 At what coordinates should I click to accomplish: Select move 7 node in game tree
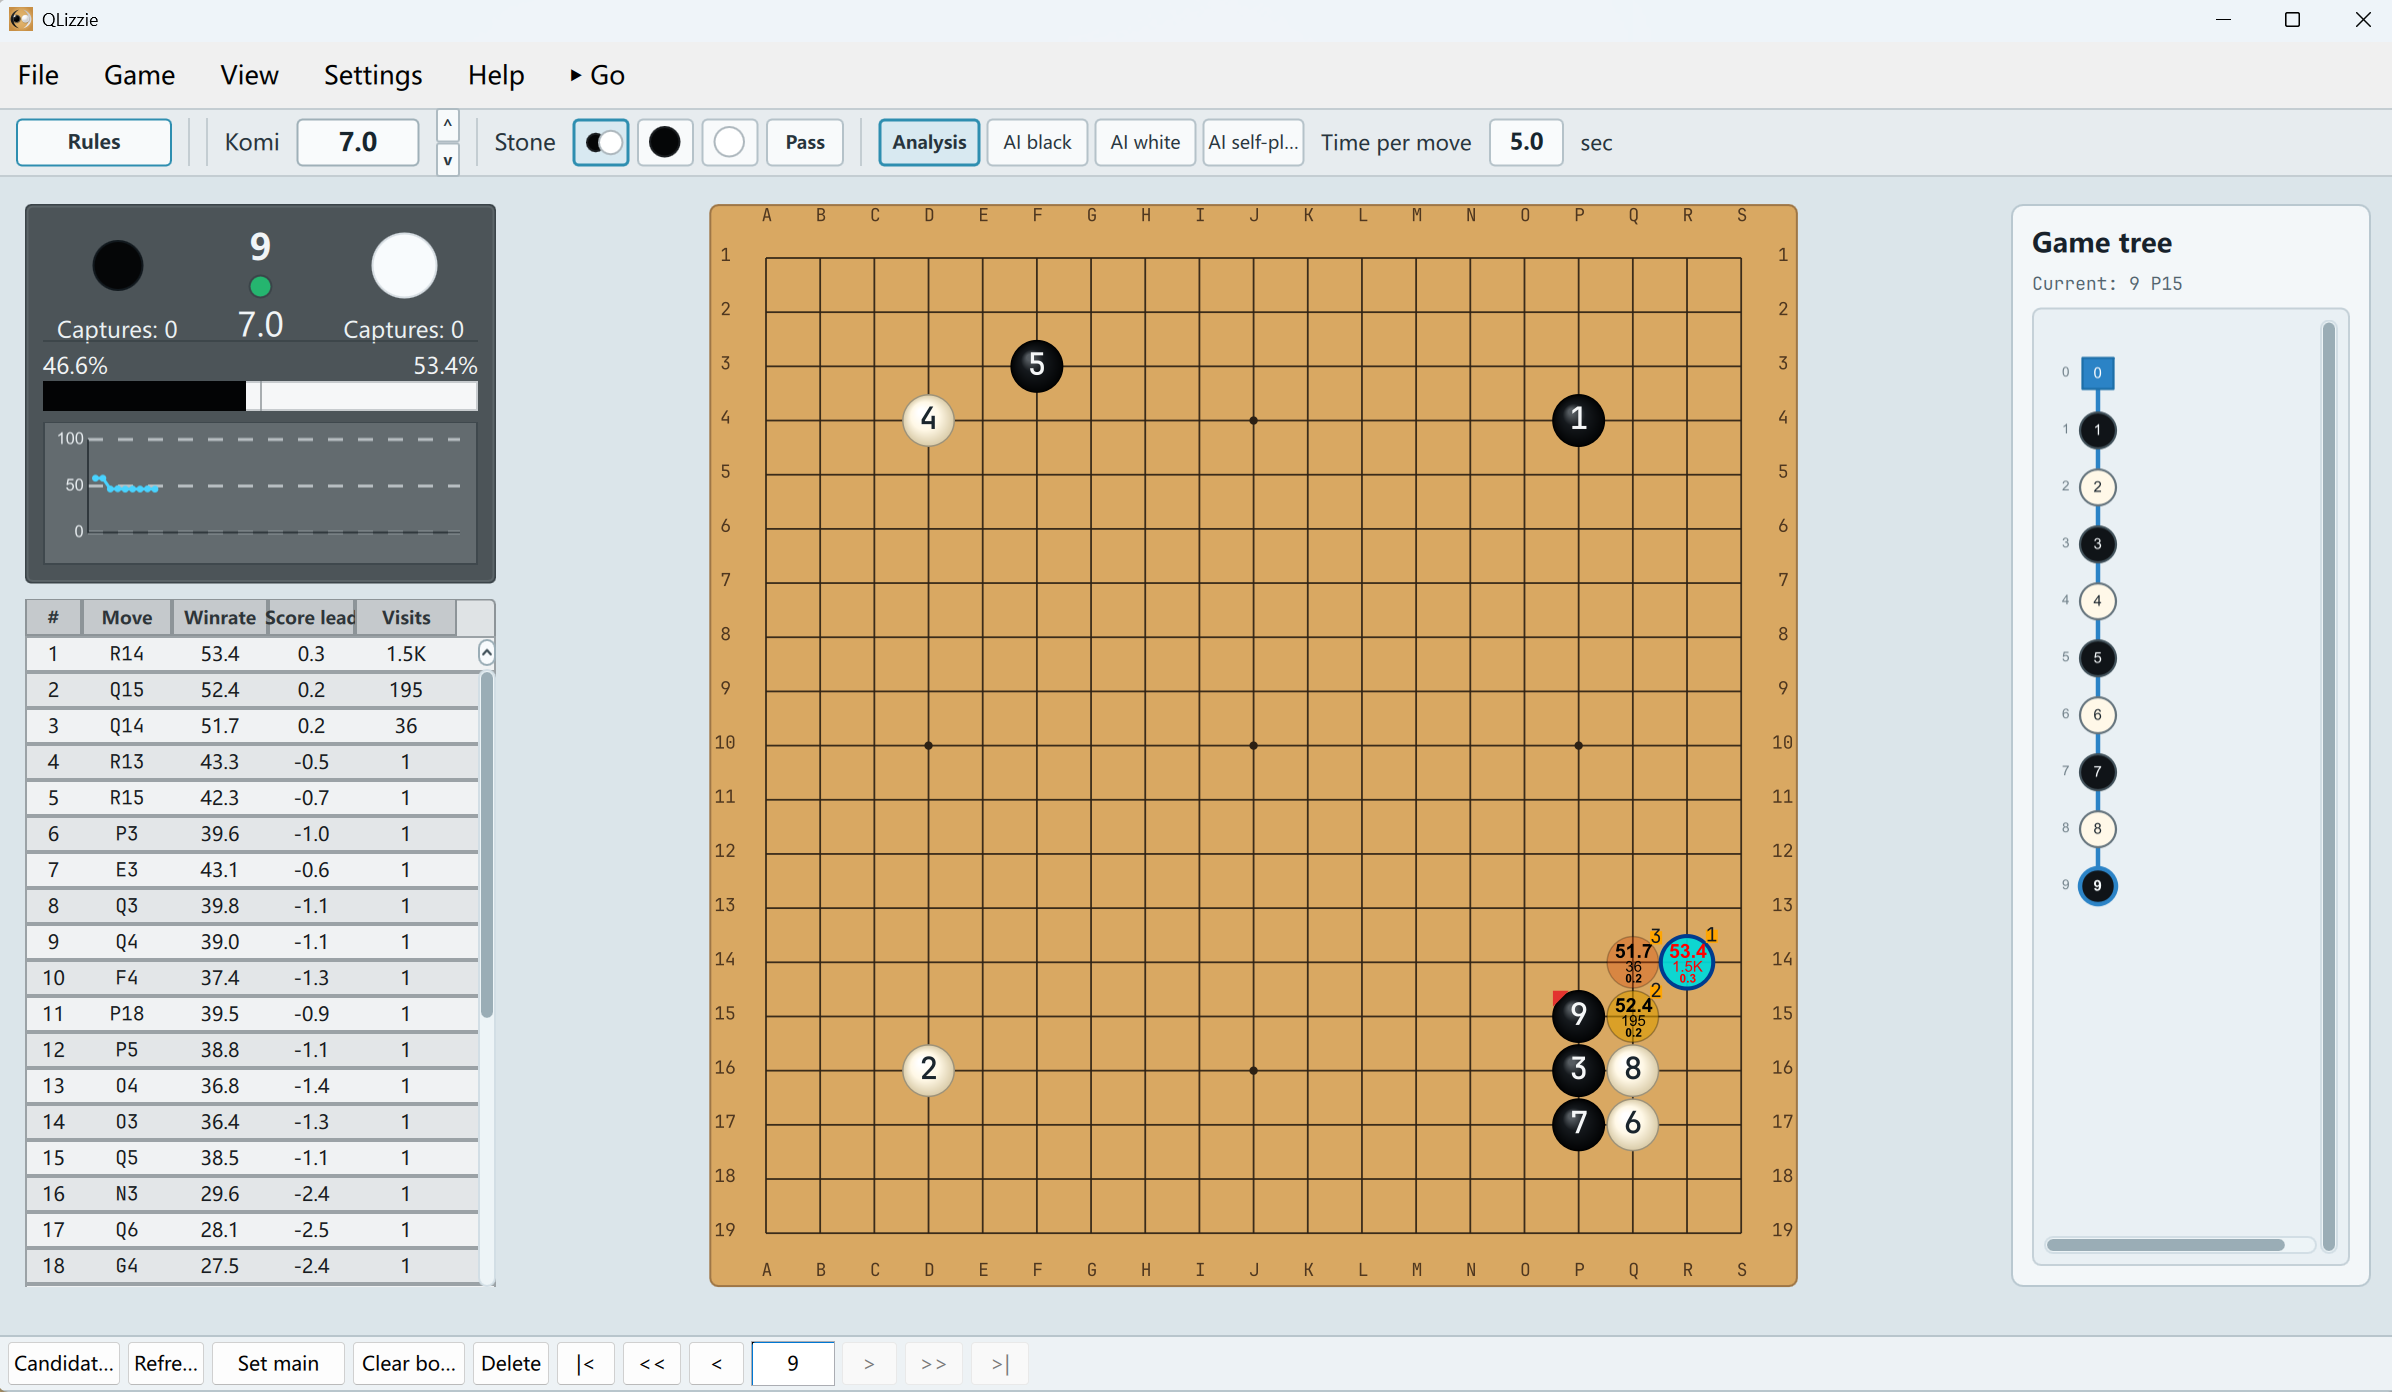[2098, 772]
